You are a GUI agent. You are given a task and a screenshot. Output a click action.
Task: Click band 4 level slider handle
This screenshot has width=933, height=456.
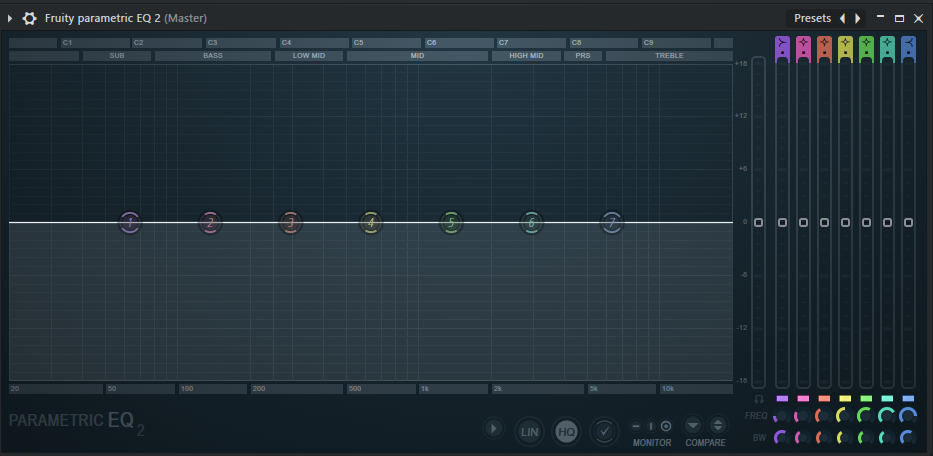coord(845,223)
